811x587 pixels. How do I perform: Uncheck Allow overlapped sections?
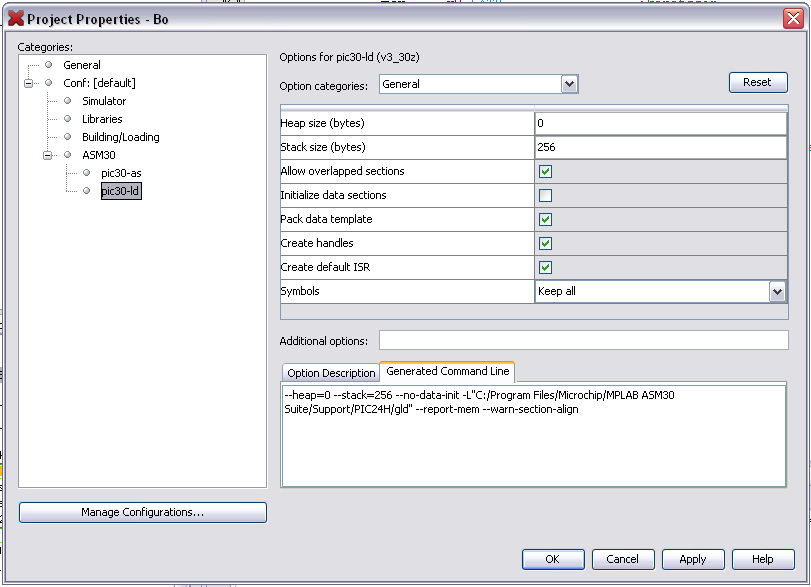click(x=545, y=171)
